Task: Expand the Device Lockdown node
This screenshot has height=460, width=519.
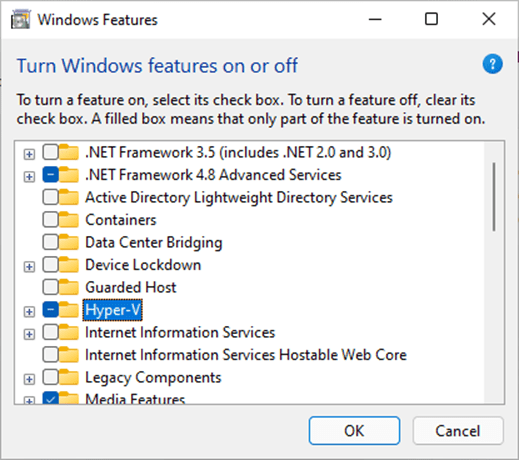Action: point(29,267)
